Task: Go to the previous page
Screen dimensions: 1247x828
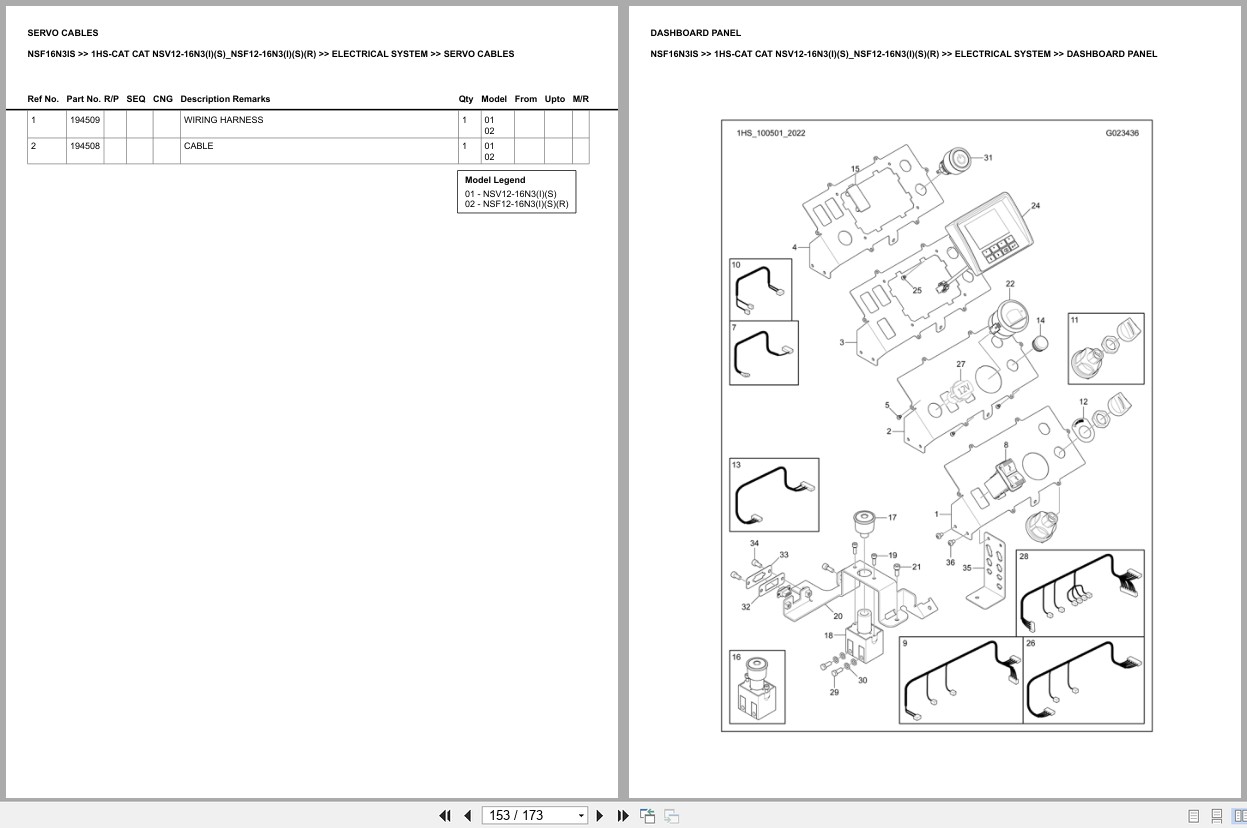Action: click(467, 816)
